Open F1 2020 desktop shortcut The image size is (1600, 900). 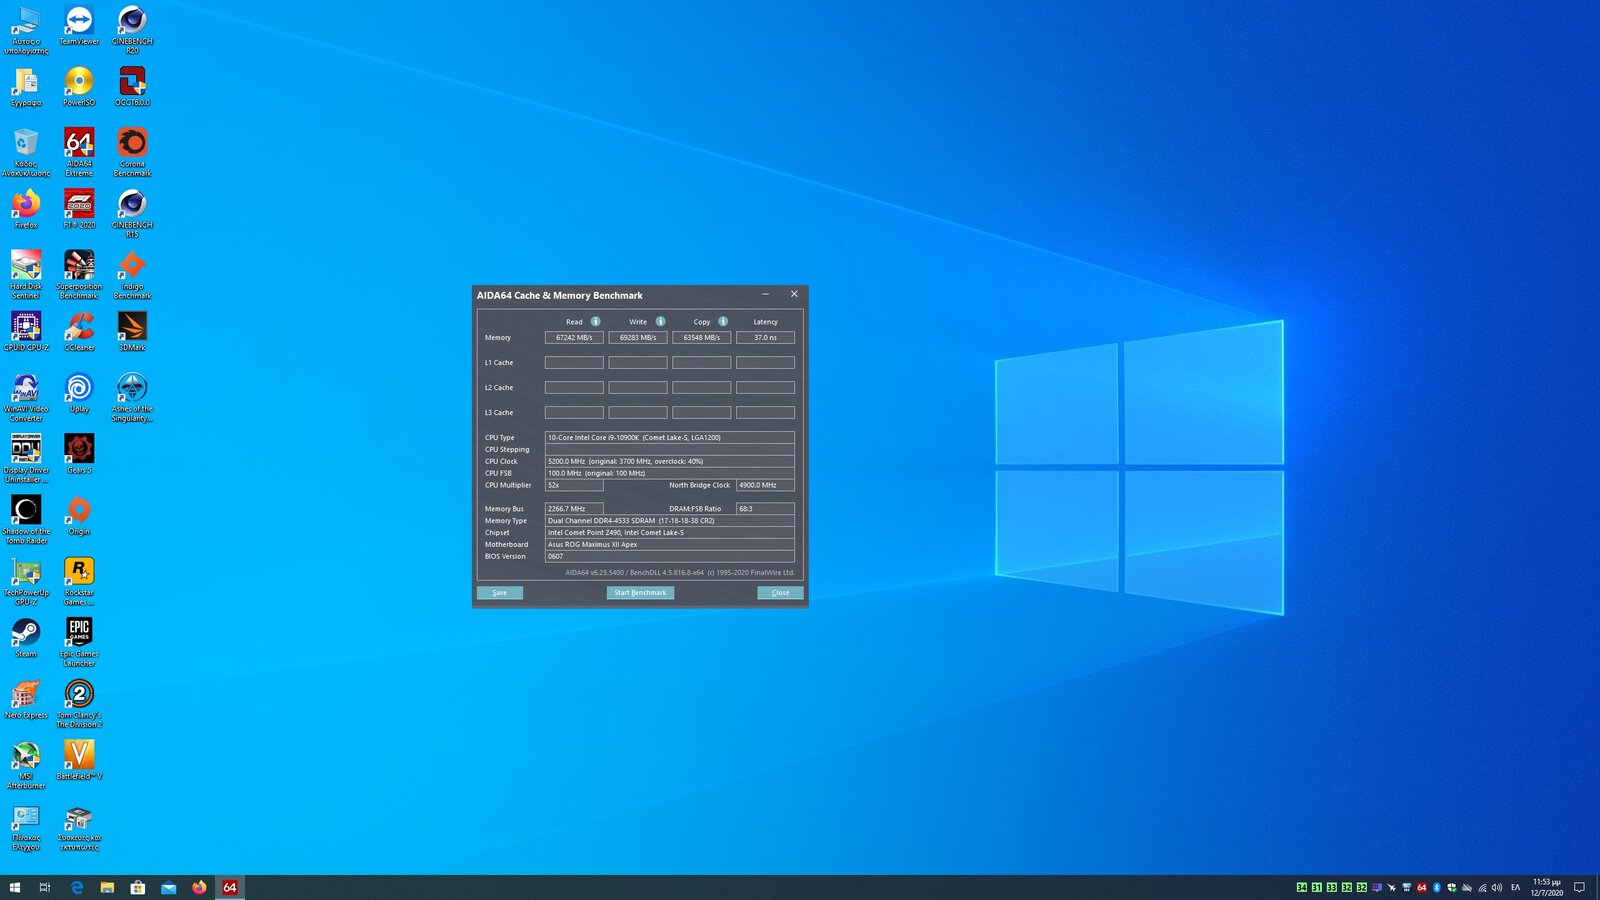tap(79, 209)
